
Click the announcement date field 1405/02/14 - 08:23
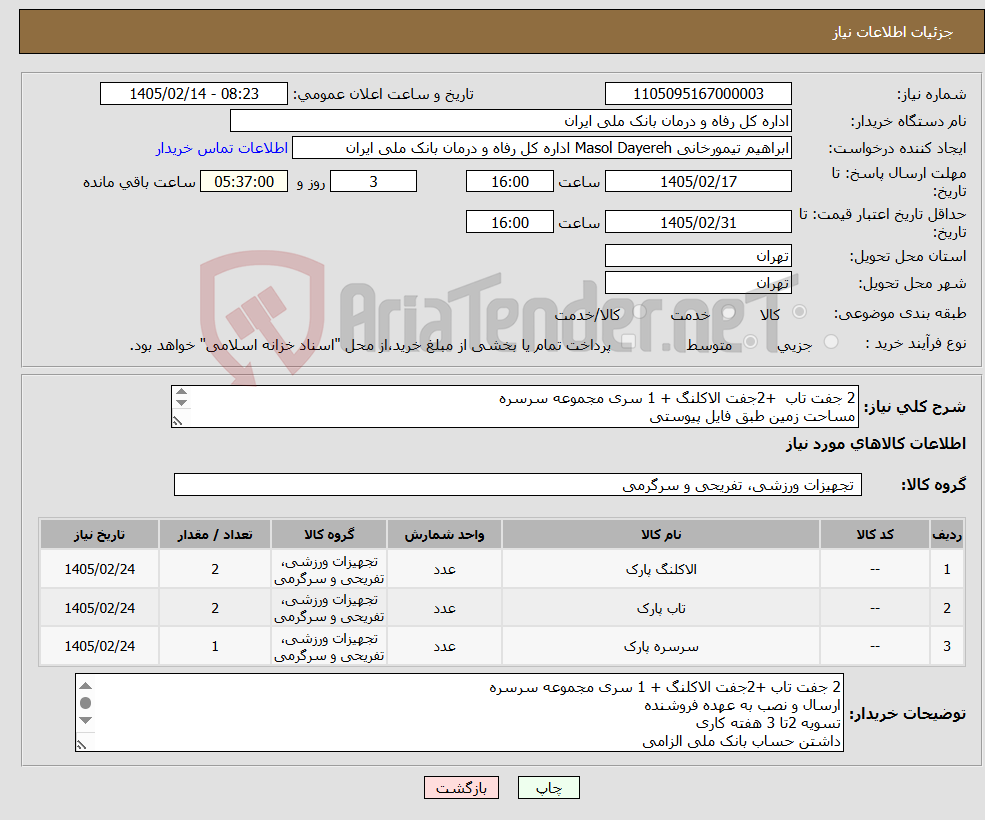tap(193, 94)
